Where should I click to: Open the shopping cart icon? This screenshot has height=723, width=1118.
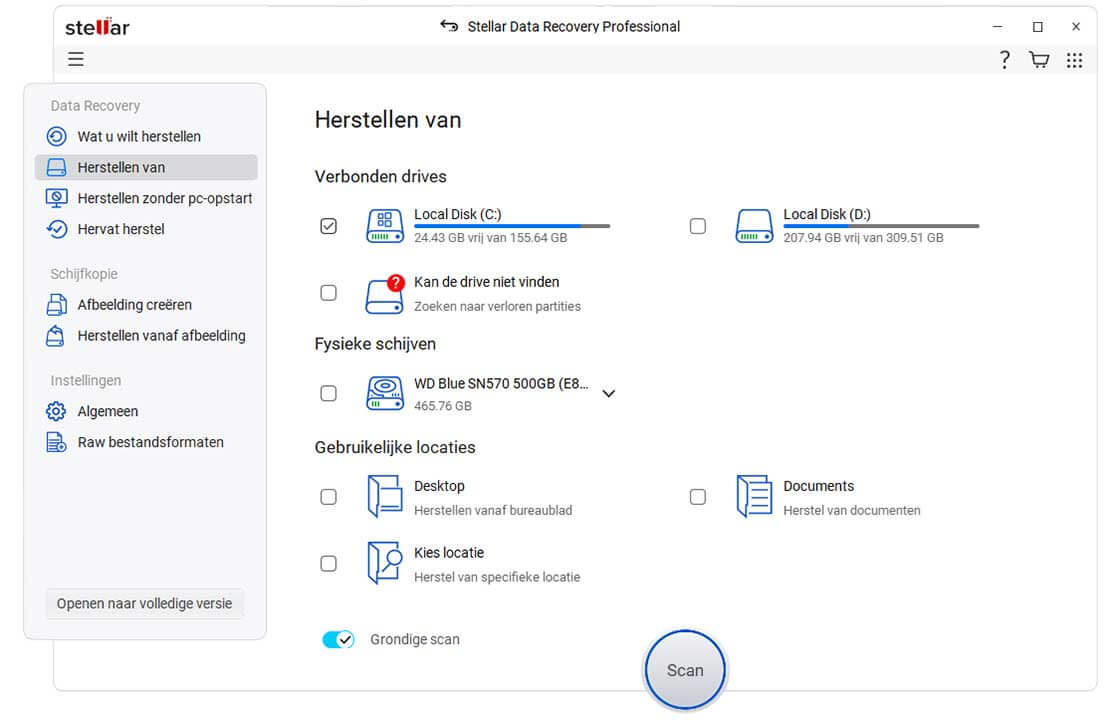click(1039, 60)
